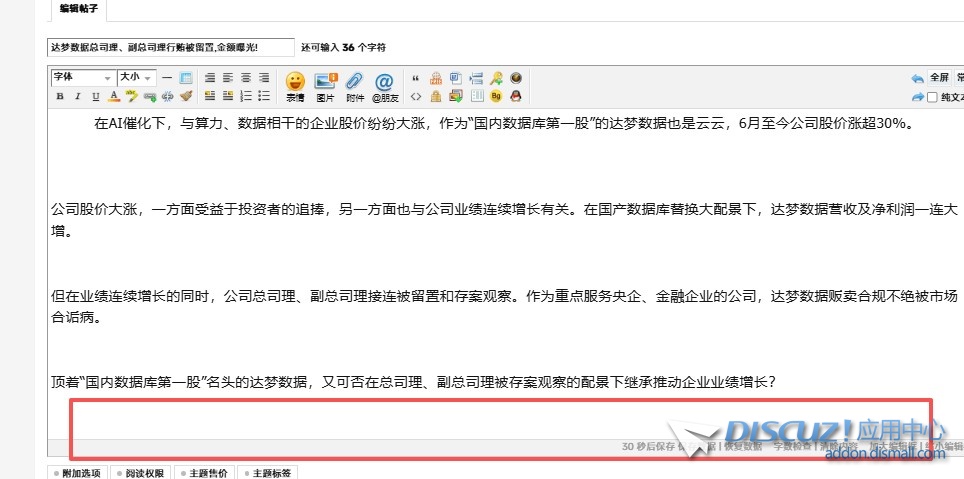Select the 编辑帖子 tab
Image resolution: width=964 pixels, height=479 pixels.
tap(77, 9)
